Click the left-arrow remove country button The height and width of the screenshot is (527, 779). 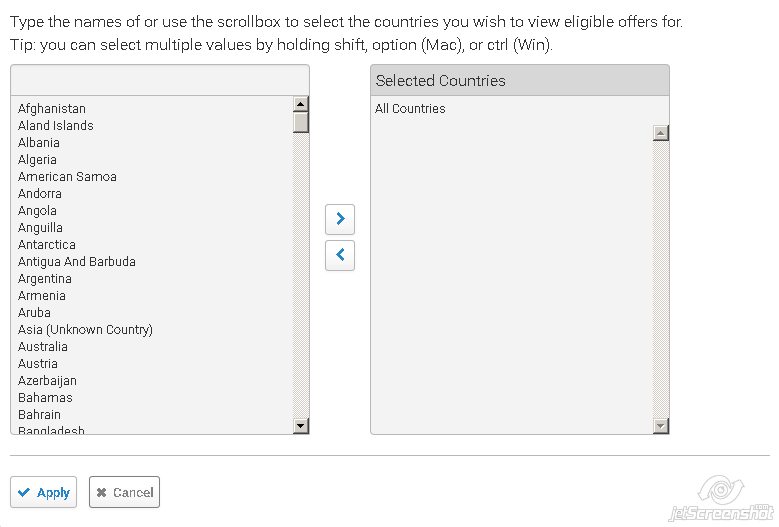click(x=340, y=255)
